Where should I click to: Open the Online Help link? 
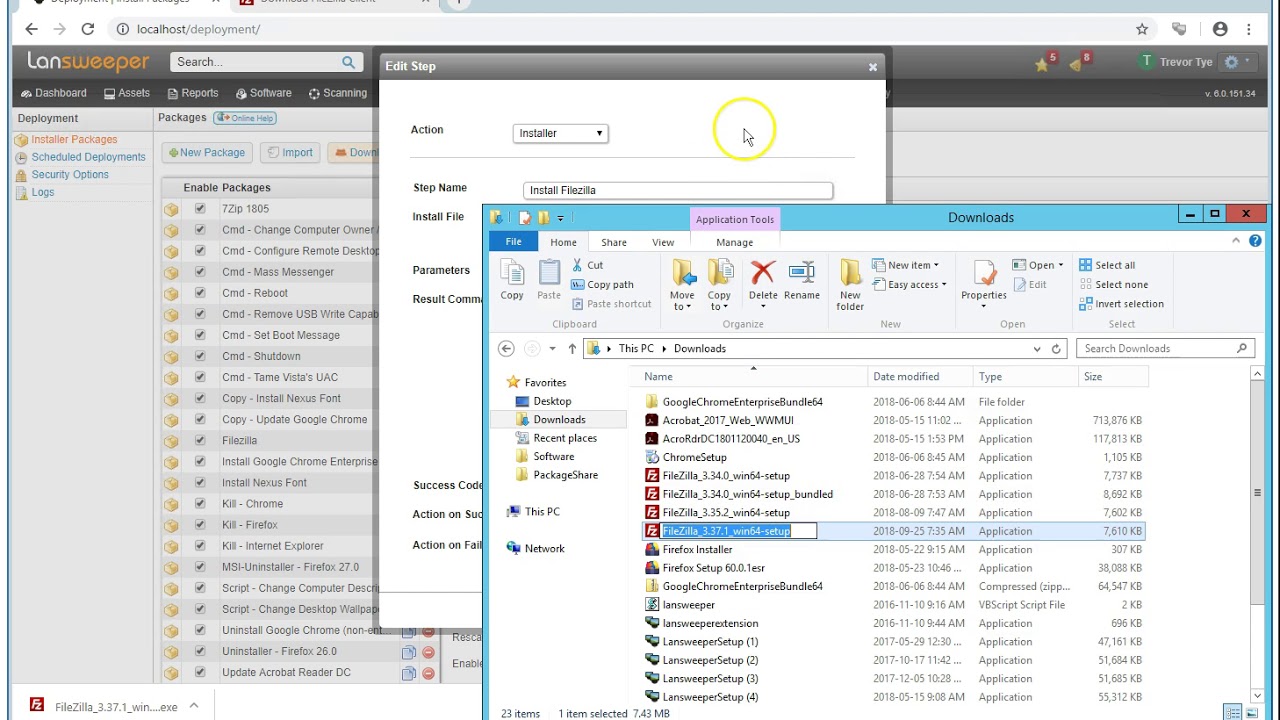(244, 118)
